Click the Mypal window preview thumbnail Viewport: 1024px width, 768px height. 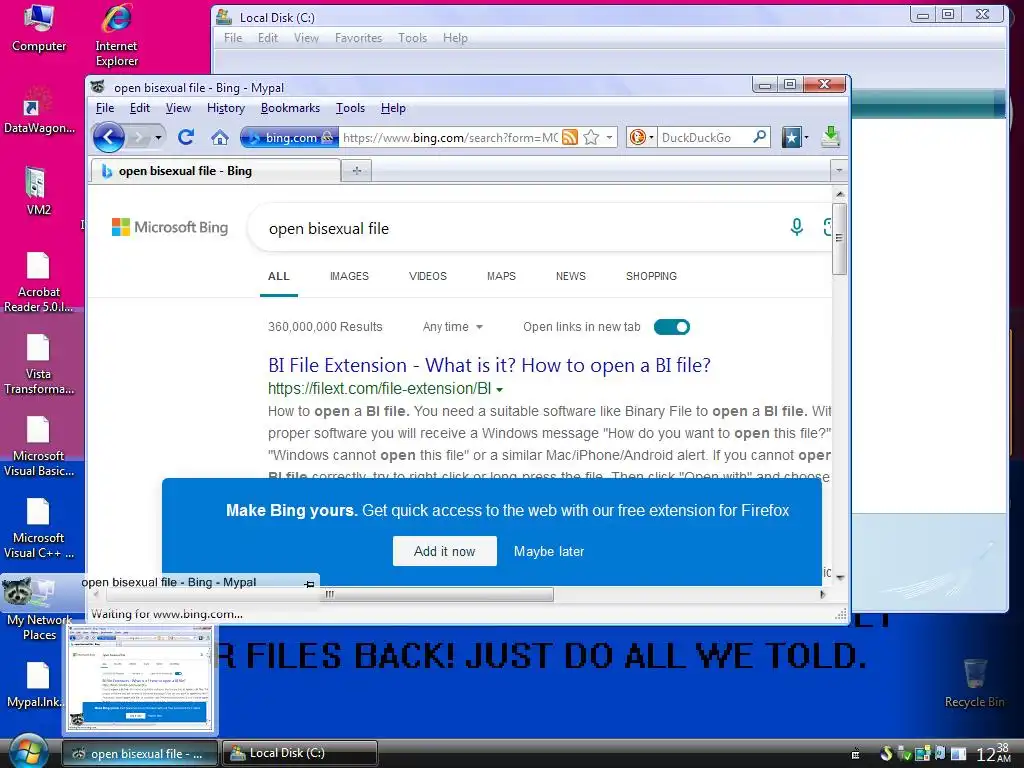click(x=140, y=680)
